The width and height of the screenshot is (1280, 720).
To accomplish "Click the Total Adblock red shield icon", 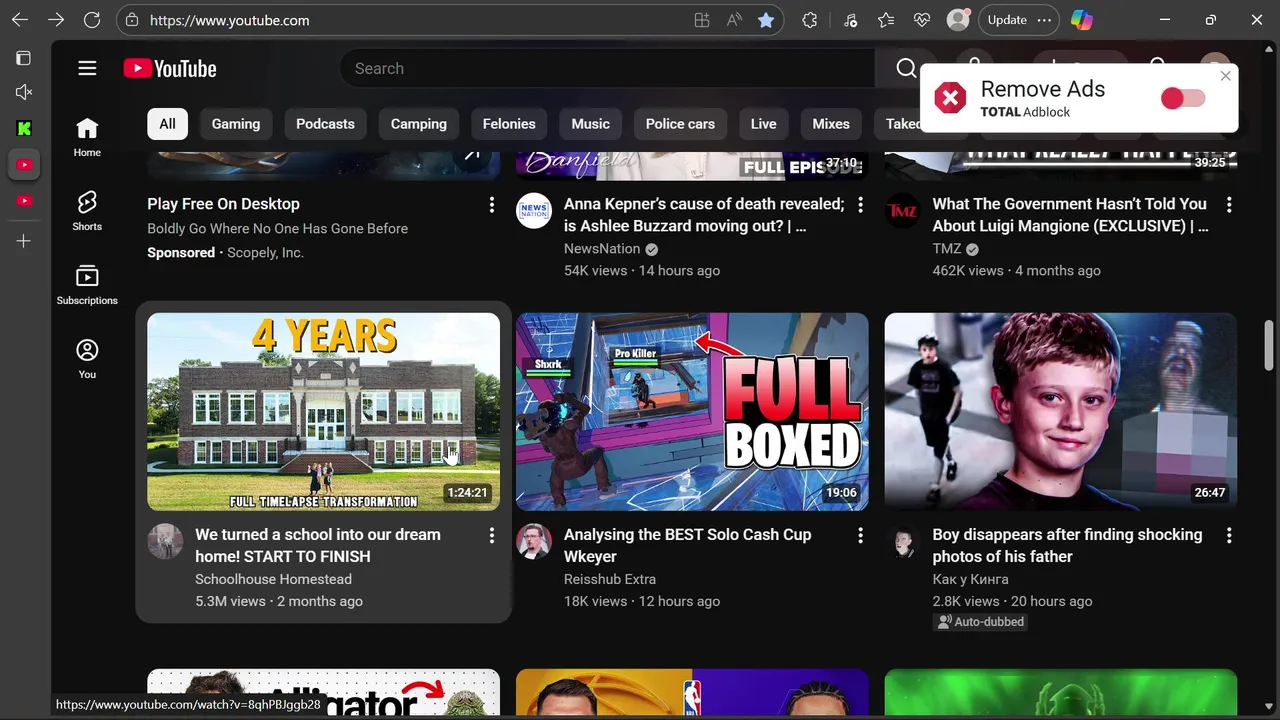I will point(950,98).
